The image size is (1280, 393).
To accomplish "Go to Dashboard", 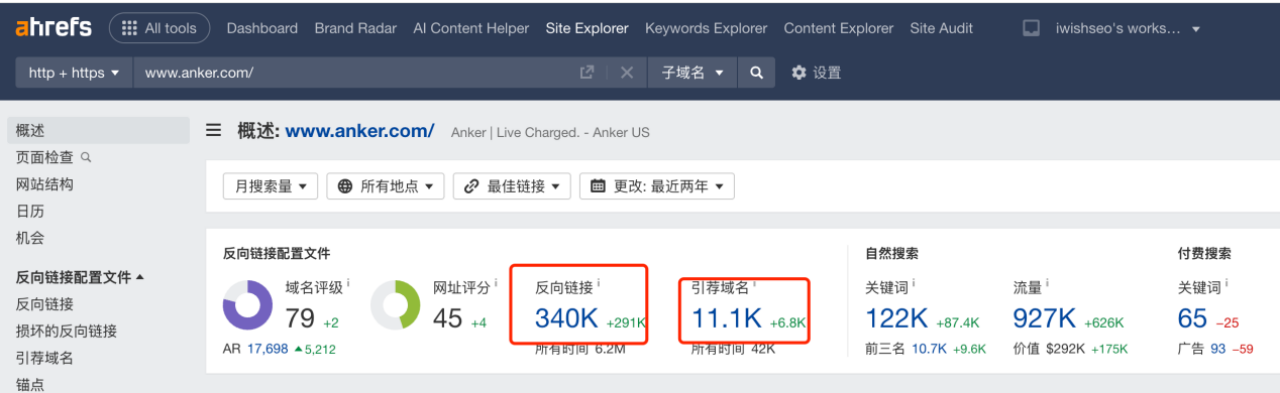I will coord(262,28).
